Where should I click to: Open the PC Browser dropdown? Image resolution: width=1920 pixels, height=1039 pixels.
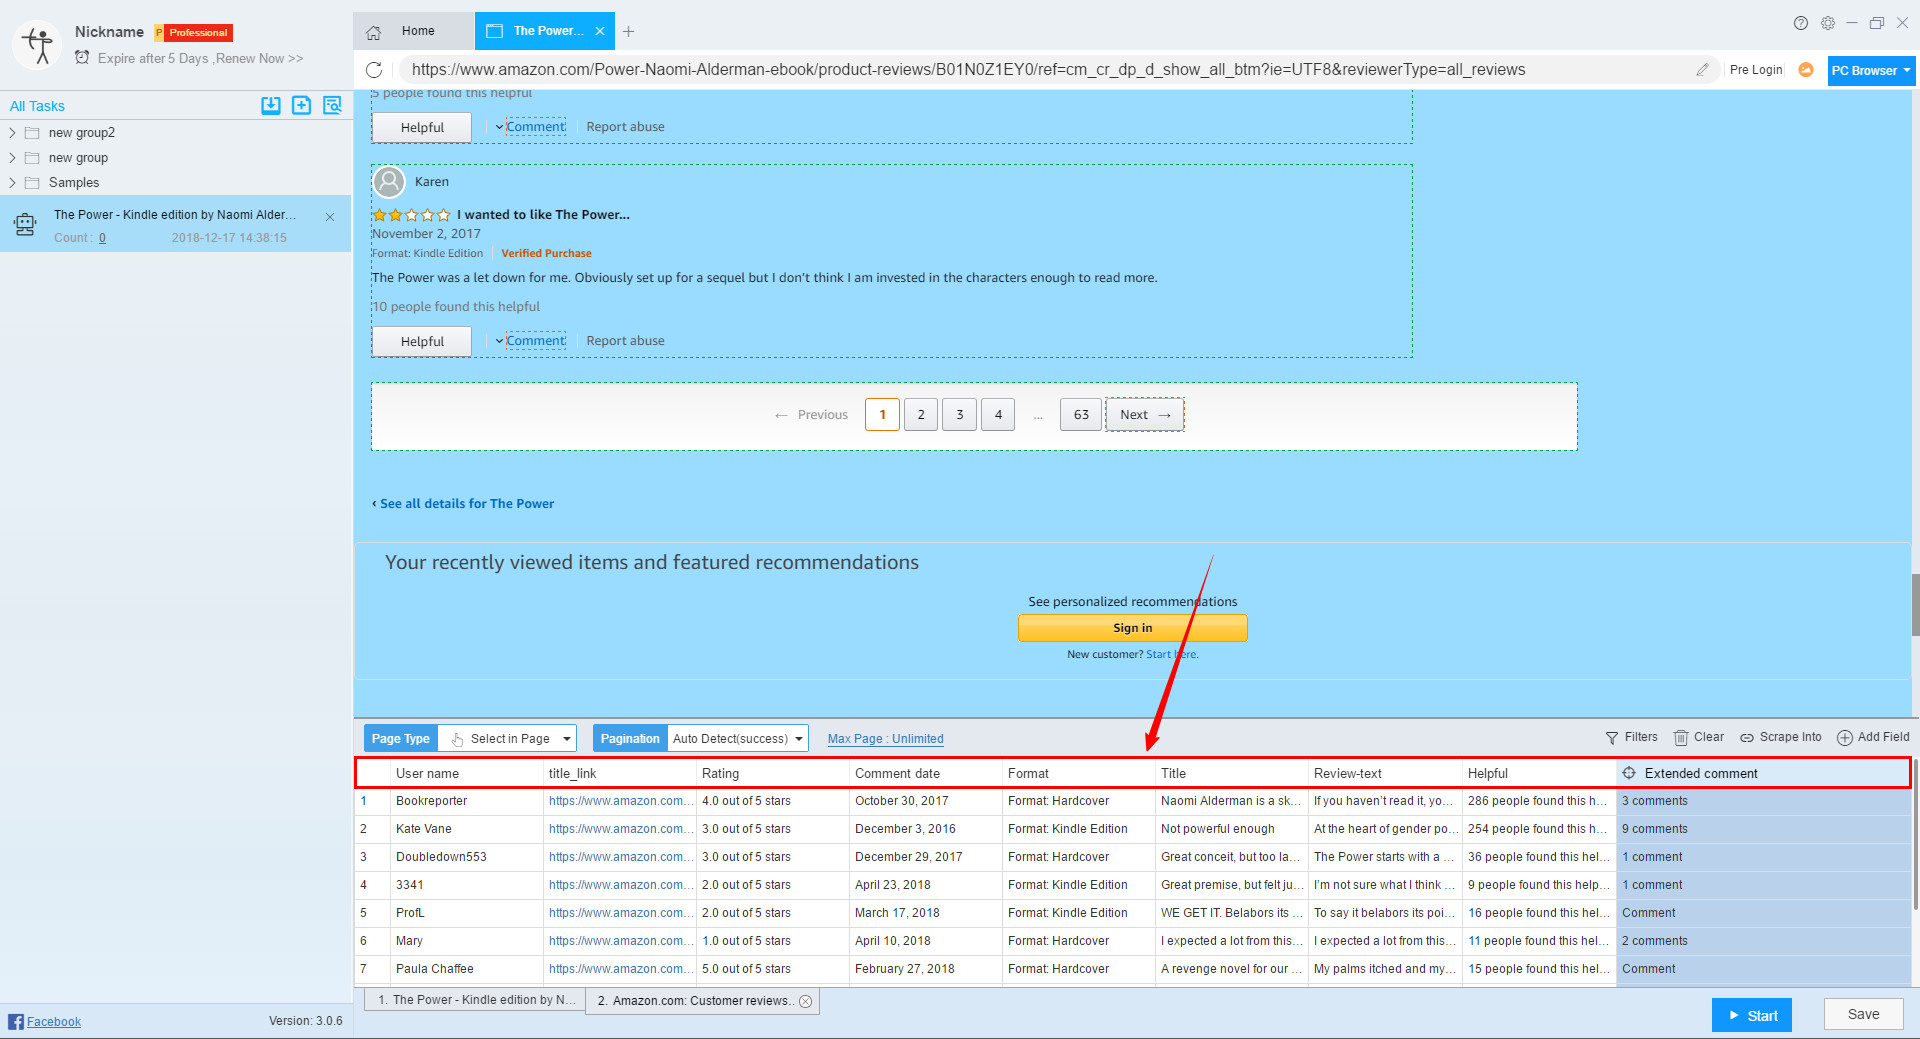click(x=1871, y=71)
